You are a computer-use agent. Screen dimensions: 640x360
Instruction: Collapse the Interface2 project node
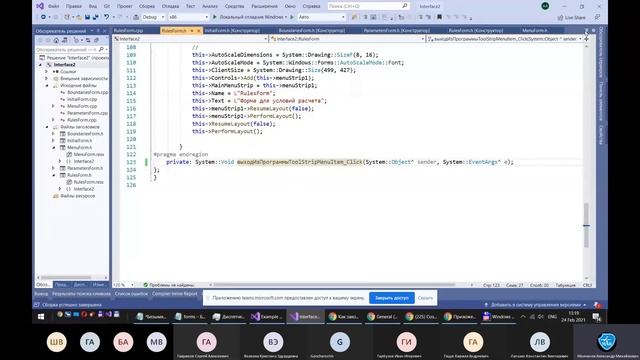tap(40, 64)
